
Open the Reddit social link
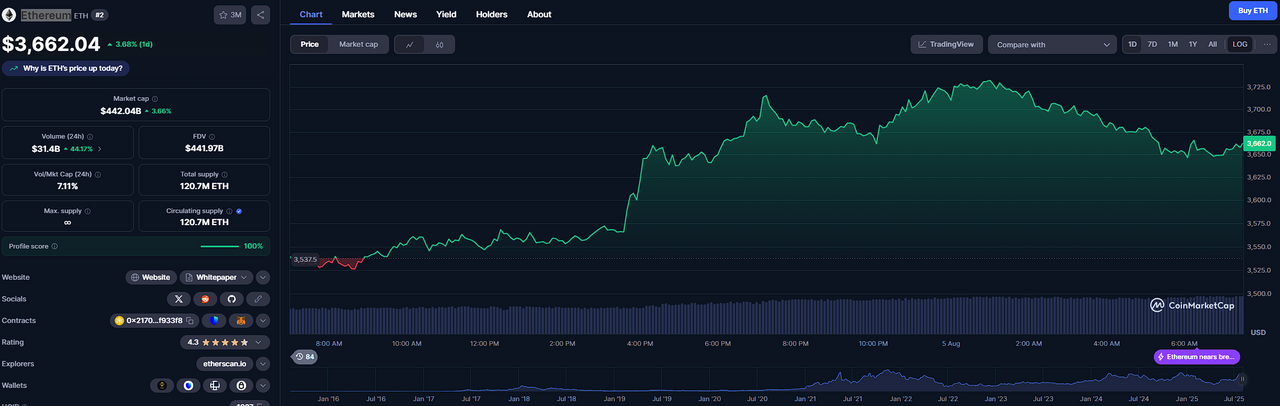coord(205,299)
